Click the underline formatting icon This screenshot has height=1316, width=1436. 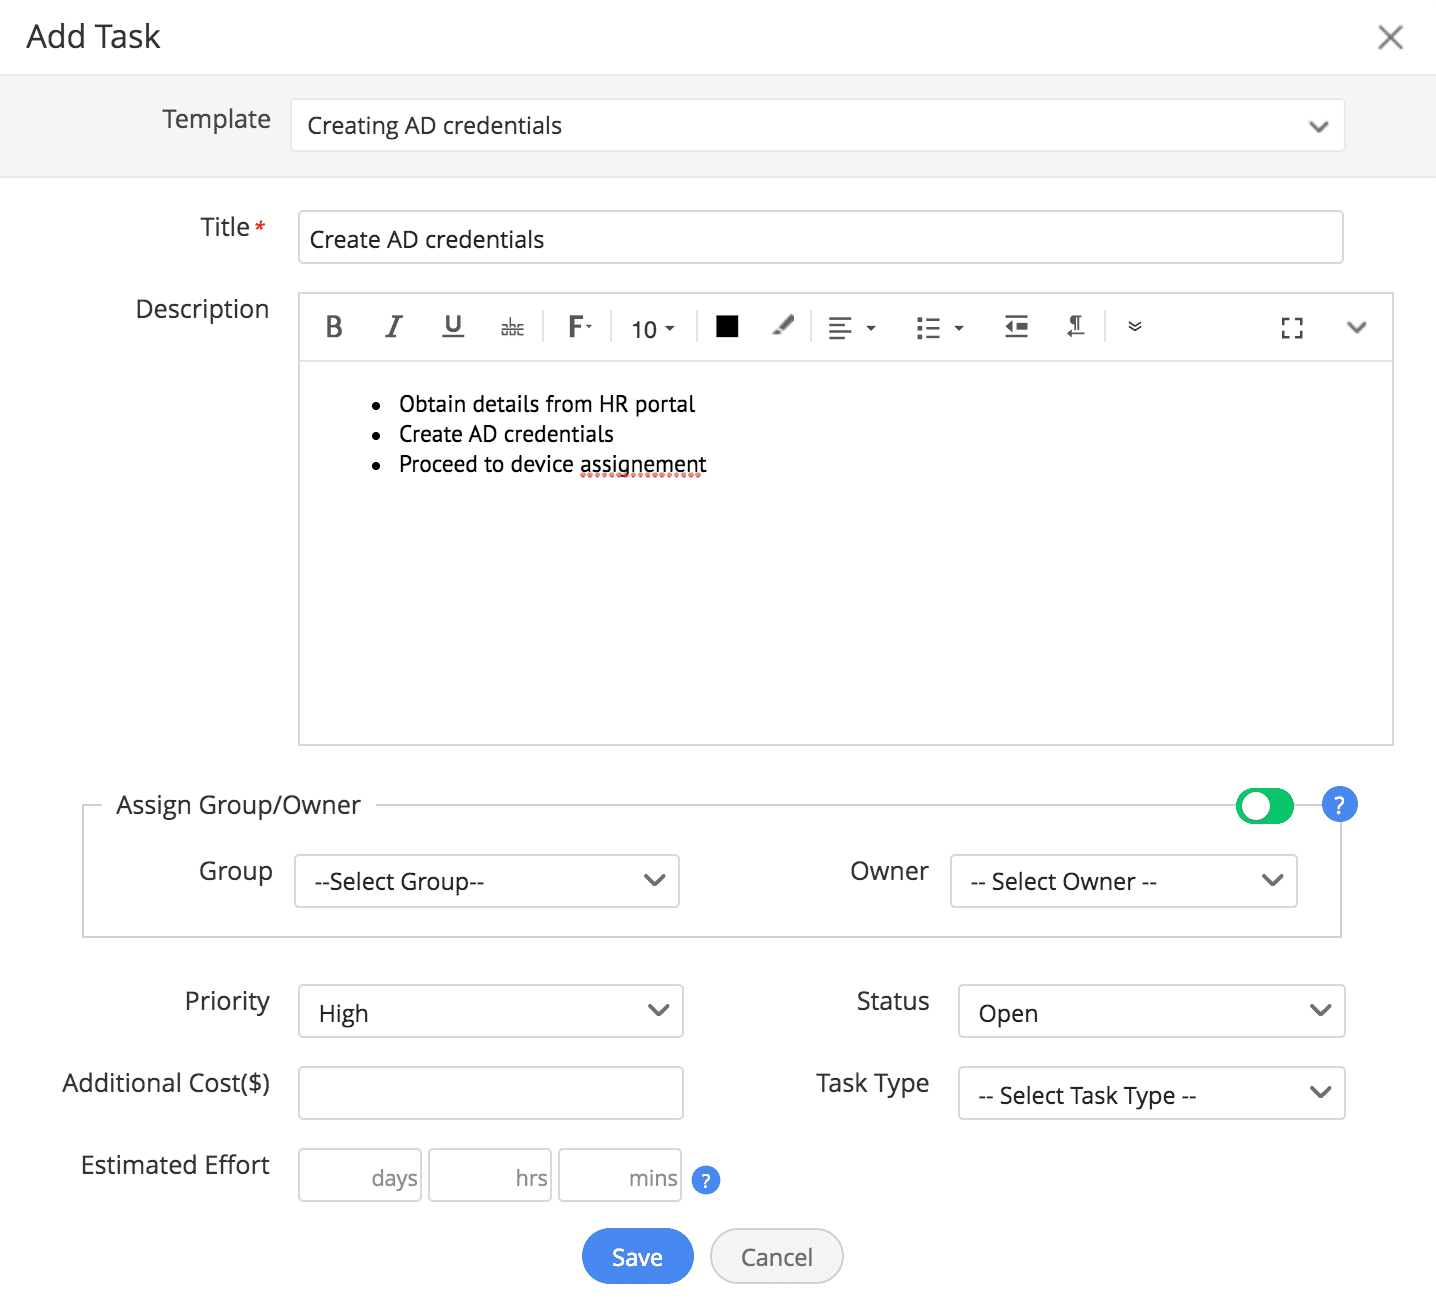coord(453,327)
